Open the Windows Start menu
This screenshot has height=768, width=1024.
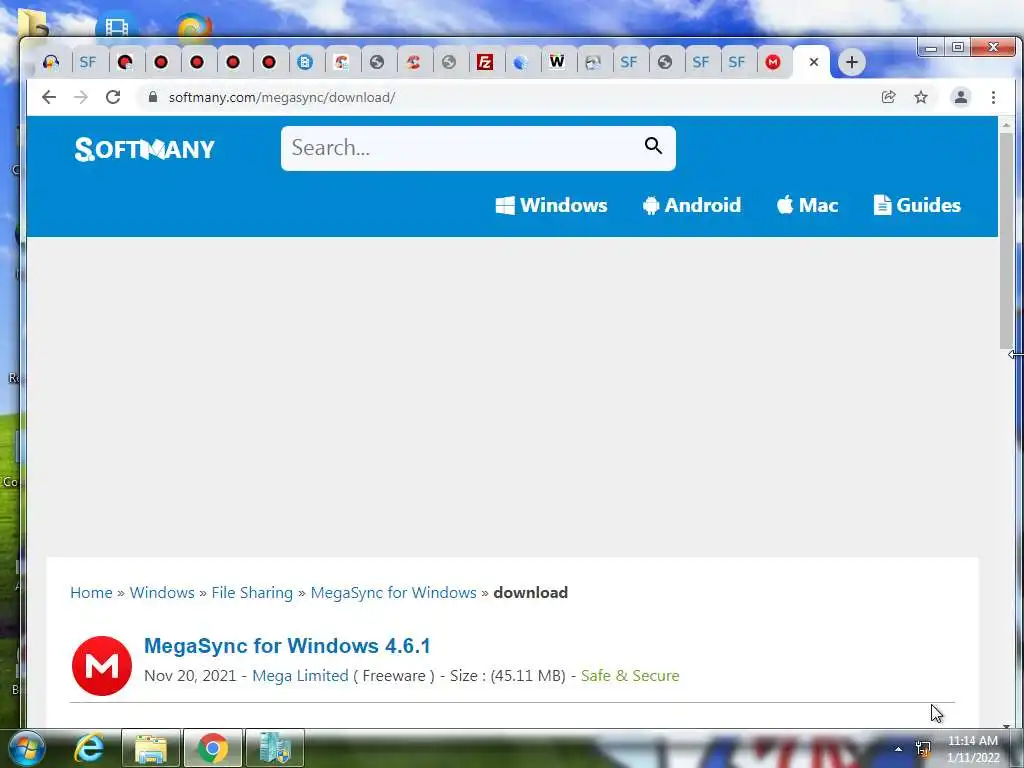point(27,748)
